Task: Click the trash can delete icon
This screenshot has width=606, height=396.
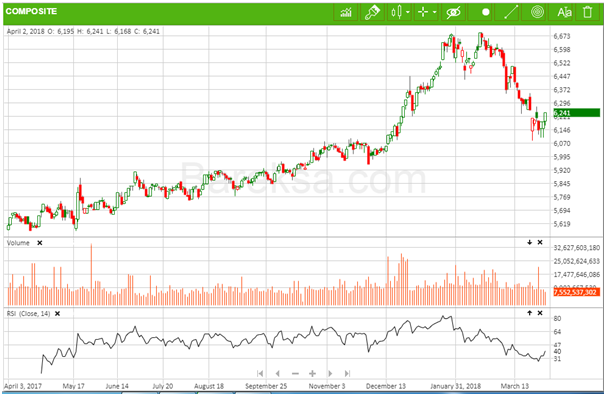Action: pyautogui.click(x=587, y=12)
